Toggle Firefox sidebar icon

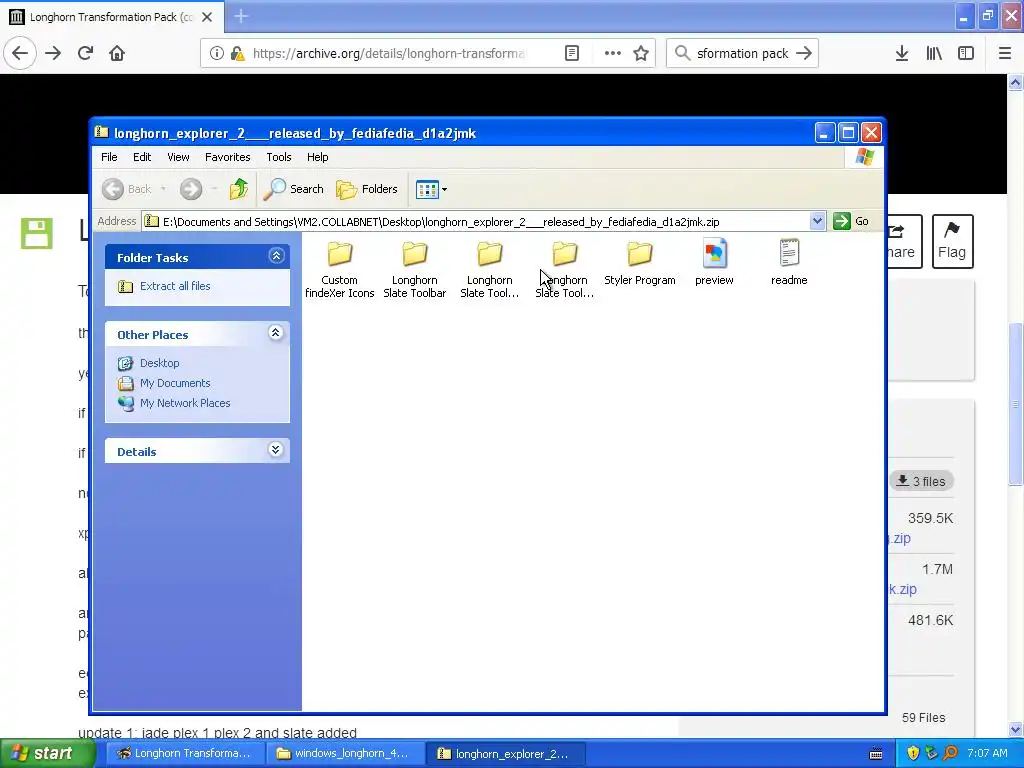tap(966, 54)
